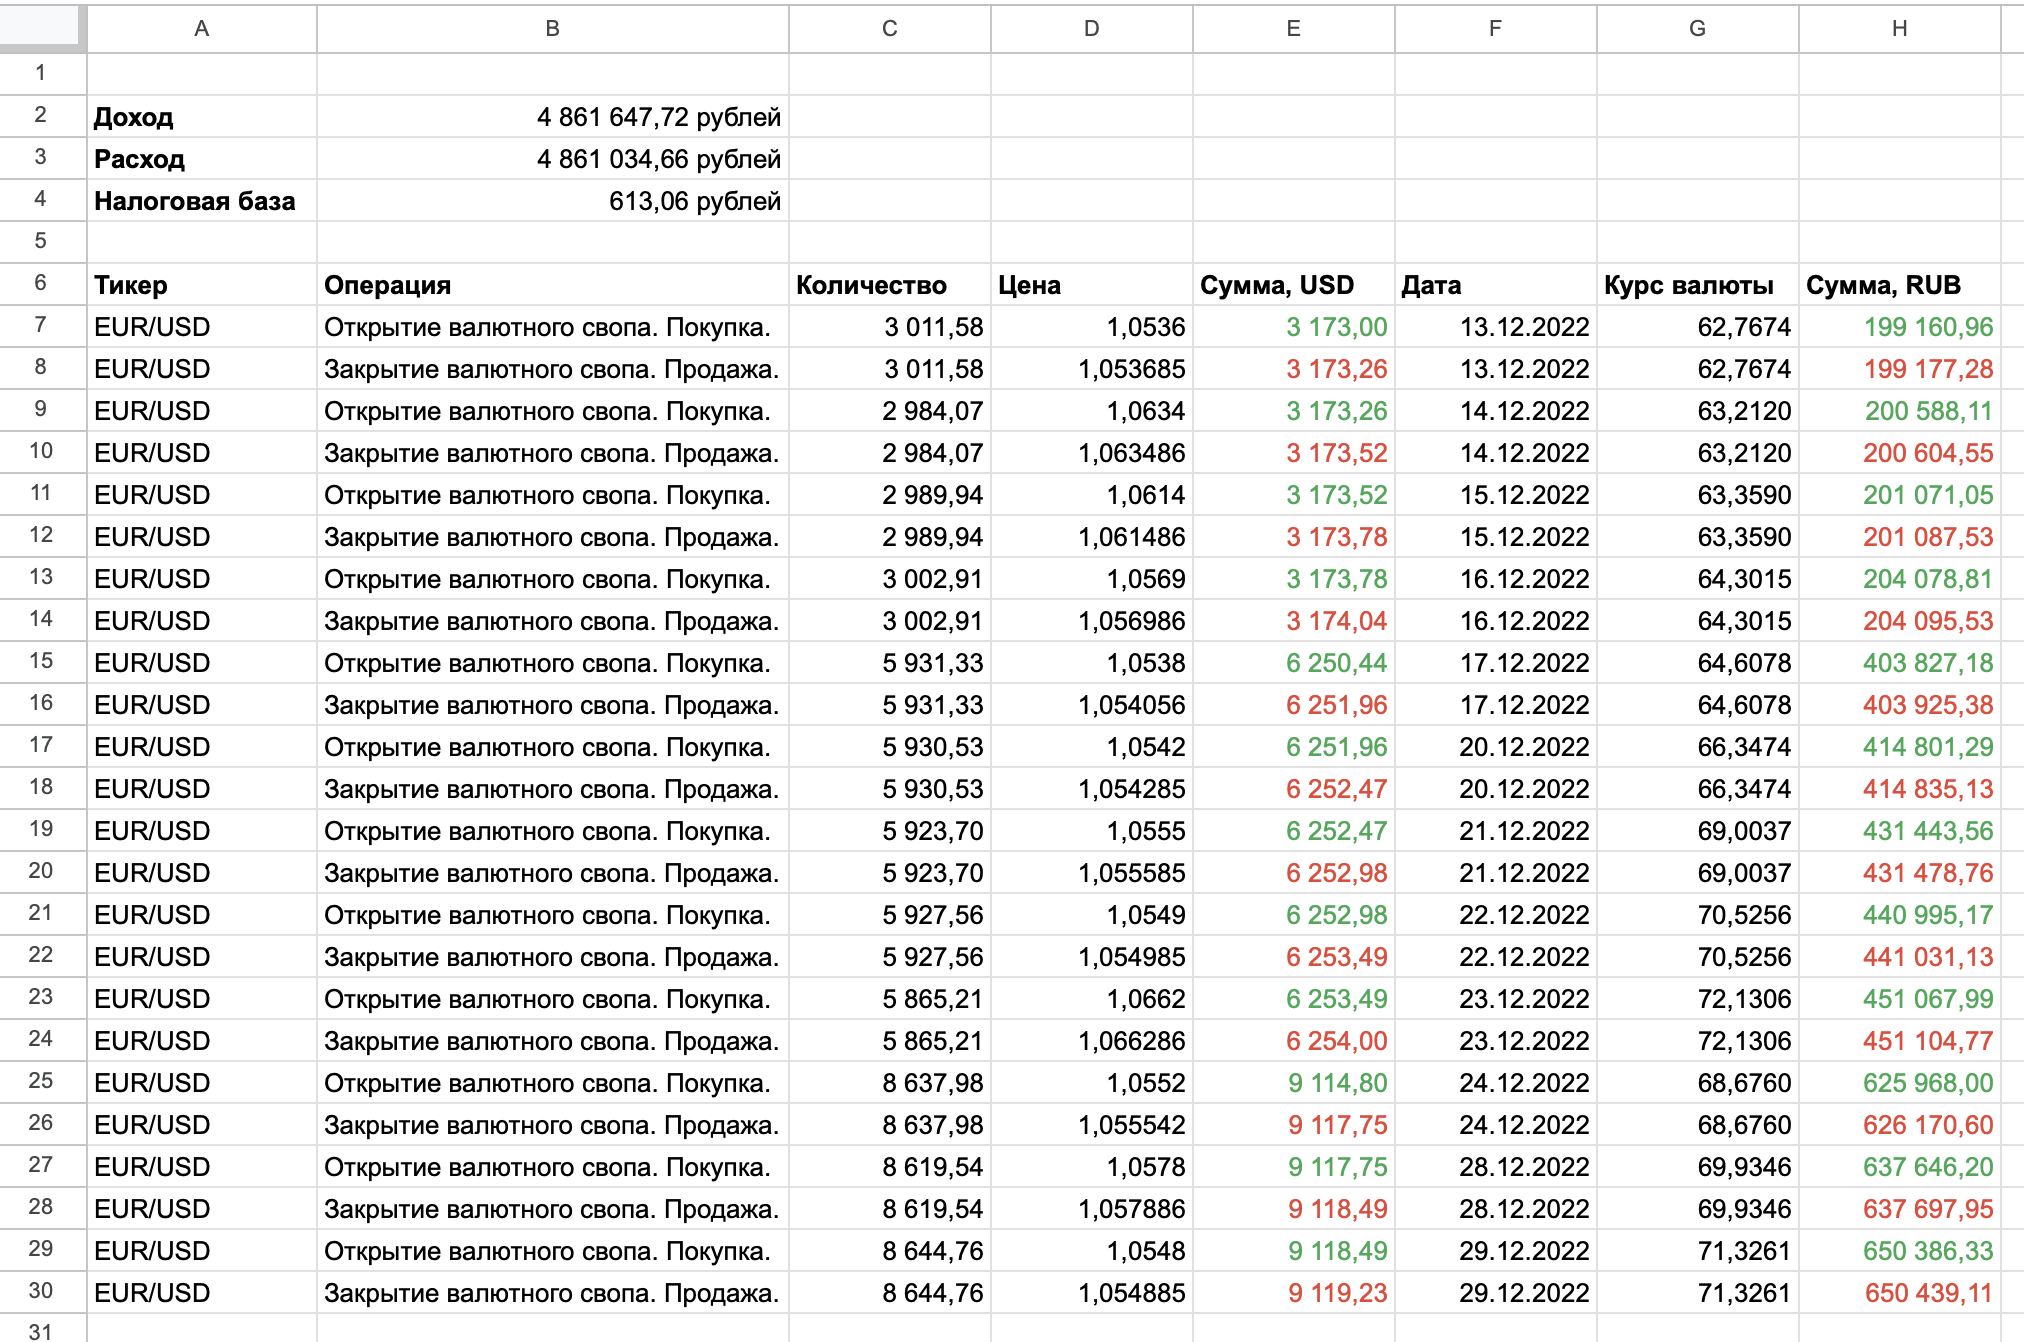2024x1342 pixels.
Task: Click the 'Операция' header cell
Action: pyautogui.click(x=553, y=285)
